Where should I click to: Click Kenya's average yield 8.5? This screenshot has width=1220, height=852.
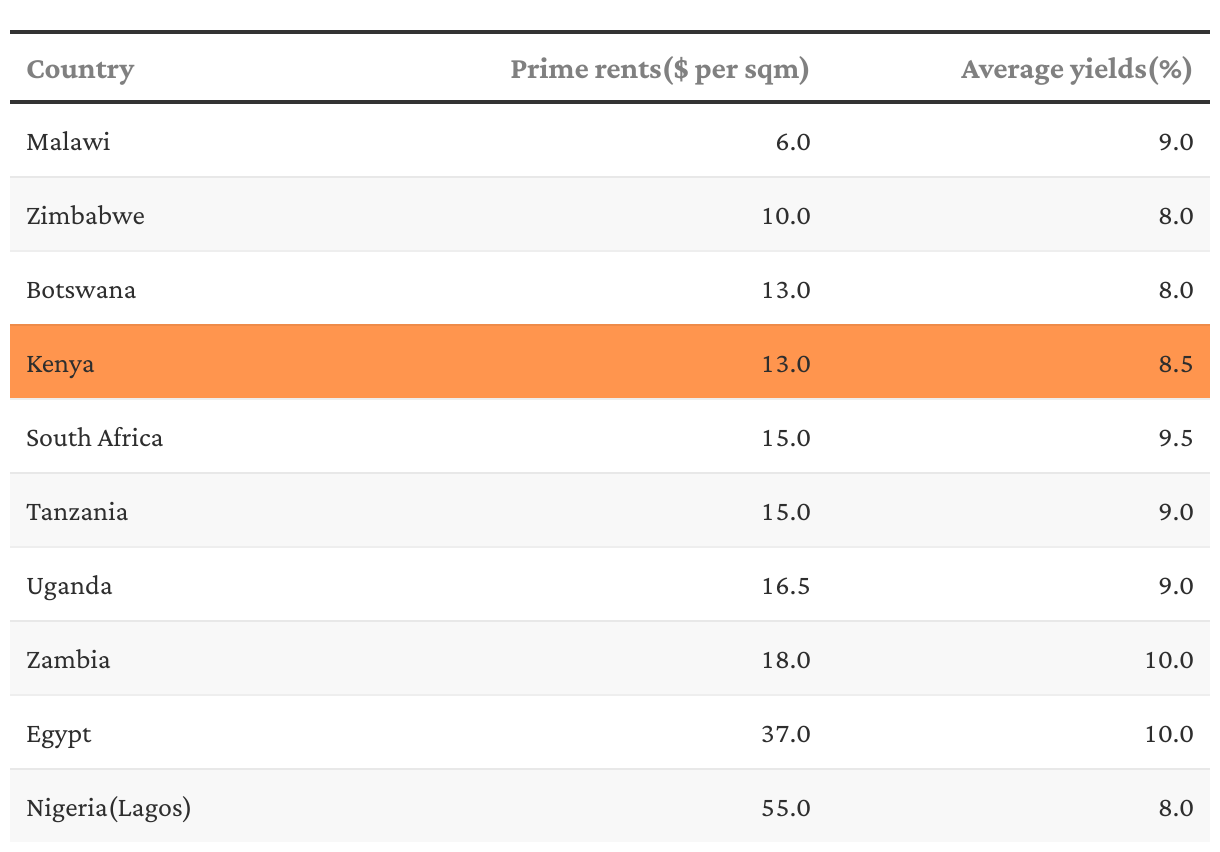1174,364
